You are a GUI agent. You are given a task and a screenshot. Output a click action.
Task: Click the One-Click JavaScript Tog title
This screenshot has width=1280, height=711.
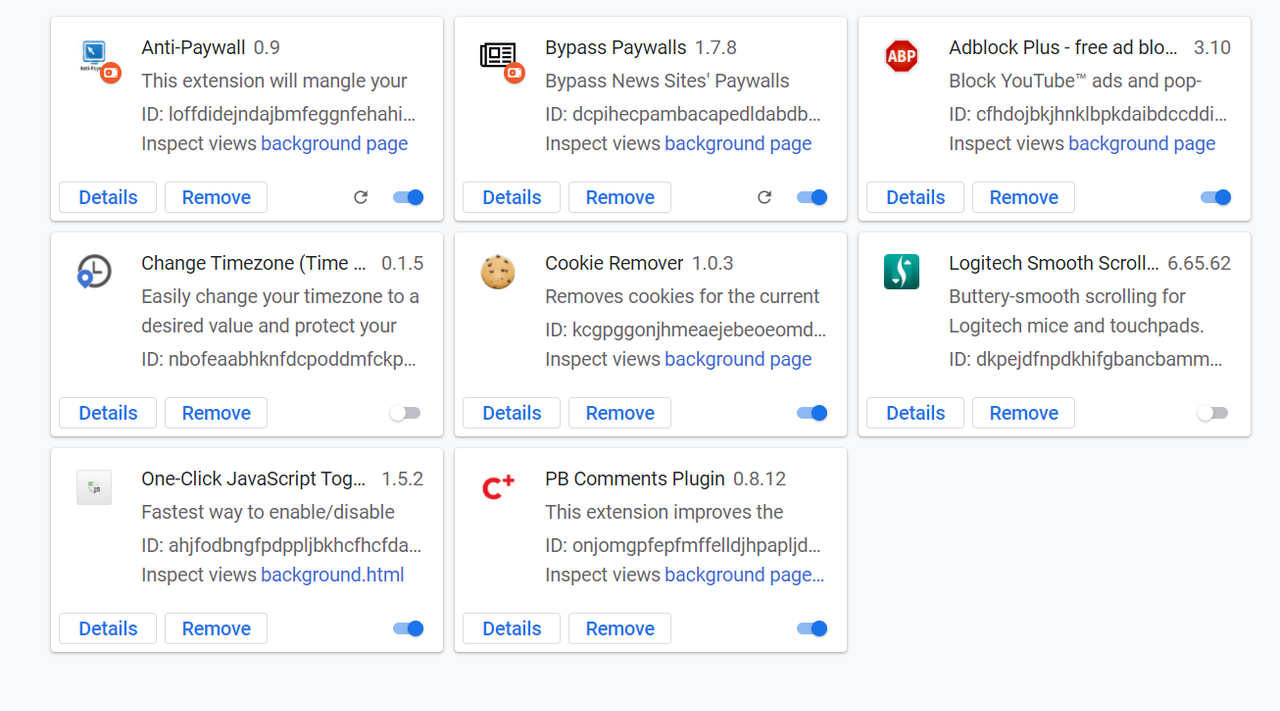point(254,479)
